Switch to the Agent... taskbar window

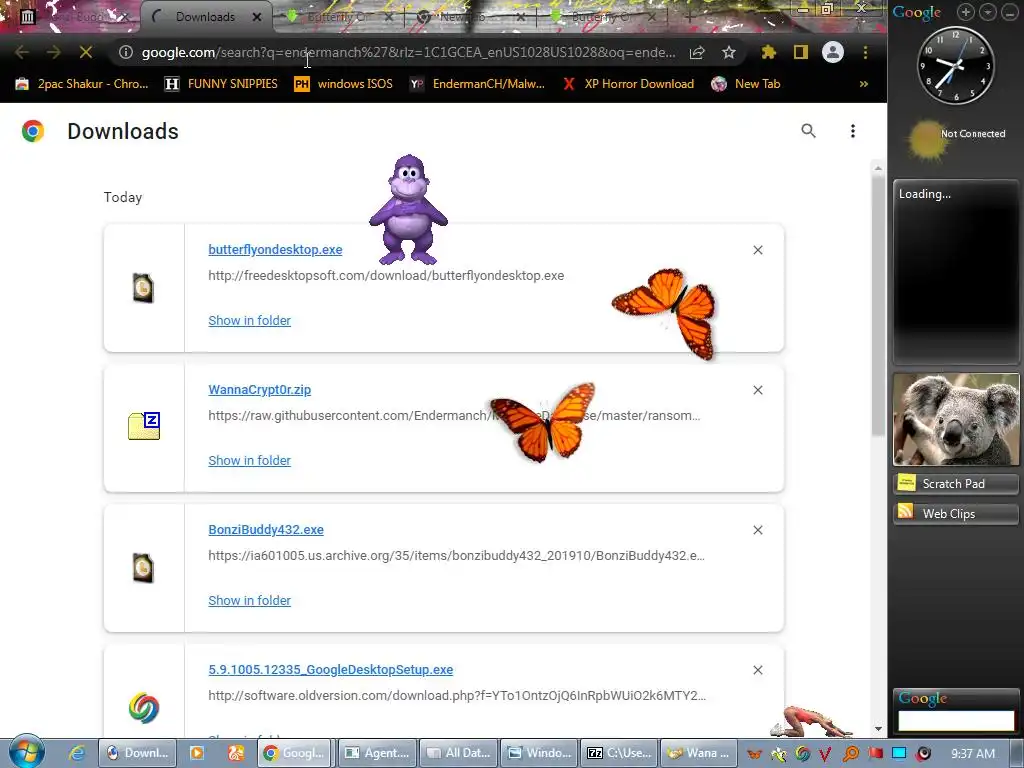click(378, 753)
